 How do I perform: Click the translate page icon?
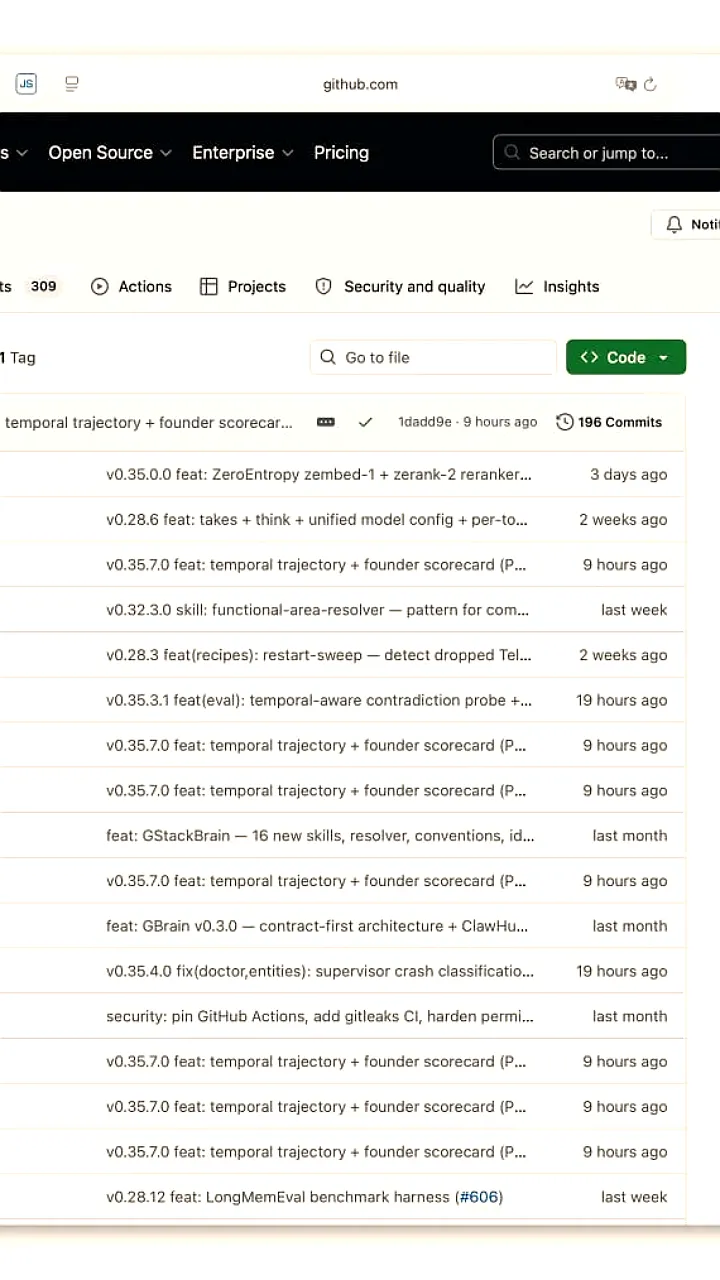point(626,84)
